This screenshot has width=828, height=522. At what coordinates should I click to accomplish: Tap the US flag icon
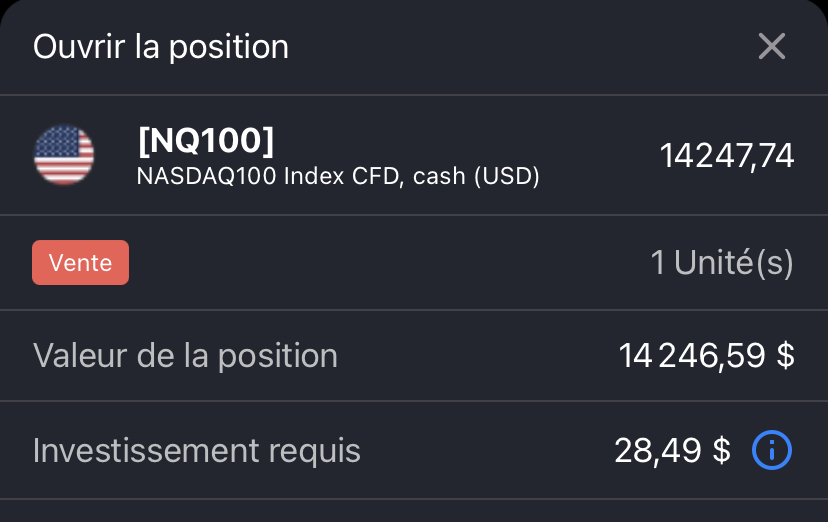[64, 155]
